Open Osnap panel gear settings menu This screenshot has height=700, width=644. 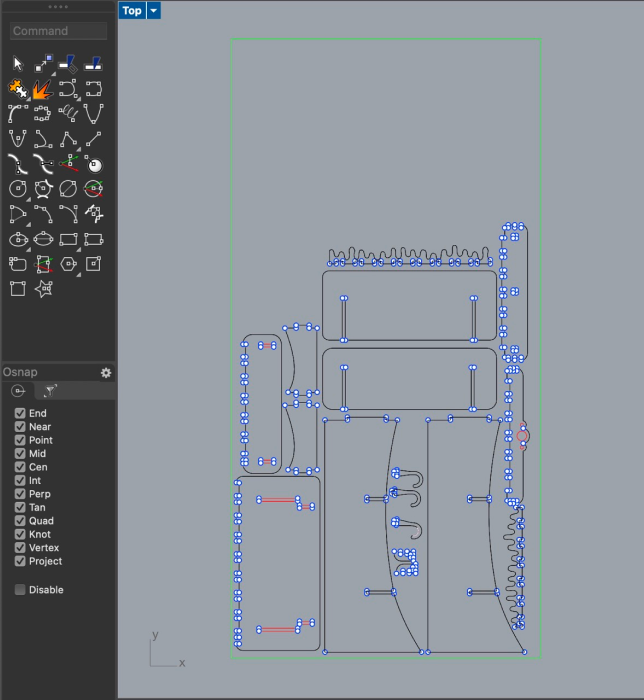point(106,372)
